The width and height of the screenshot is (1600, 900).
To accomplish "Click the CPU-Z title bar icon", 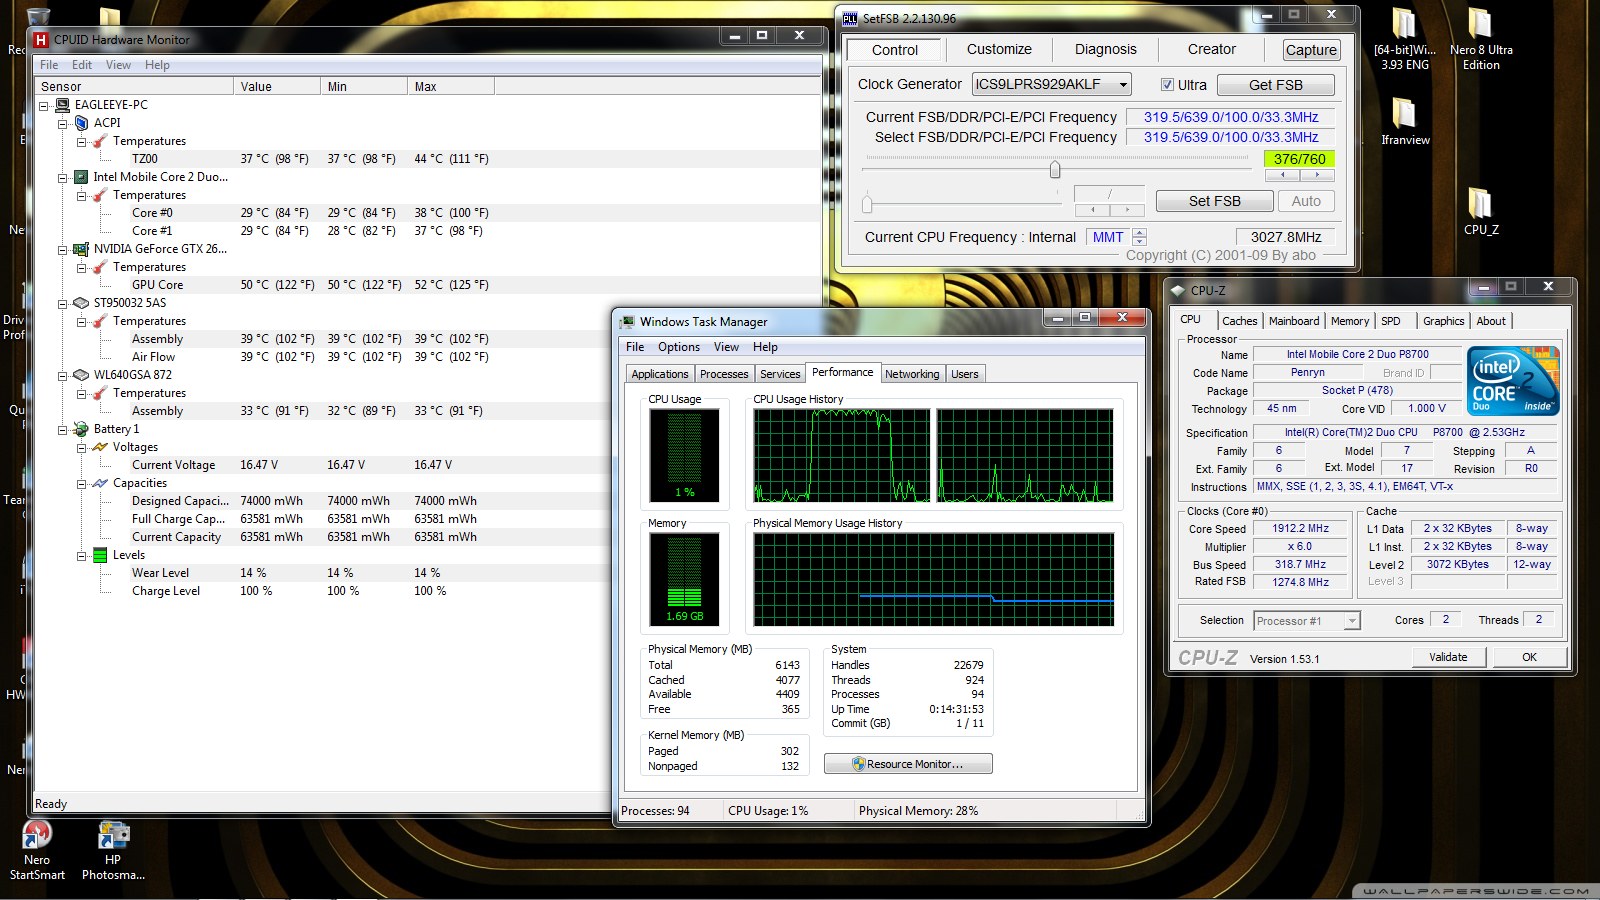I will tap(1178, 290).
